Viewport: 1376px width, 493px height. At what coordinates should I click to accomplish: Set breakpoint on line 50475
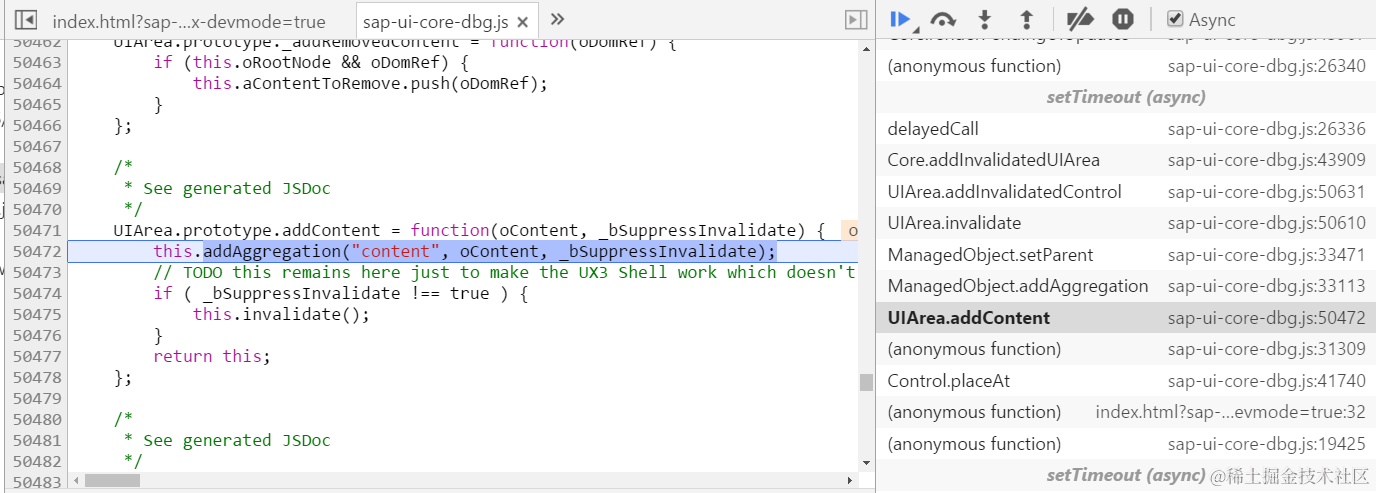pyautogui.click(x=37, y=315)
